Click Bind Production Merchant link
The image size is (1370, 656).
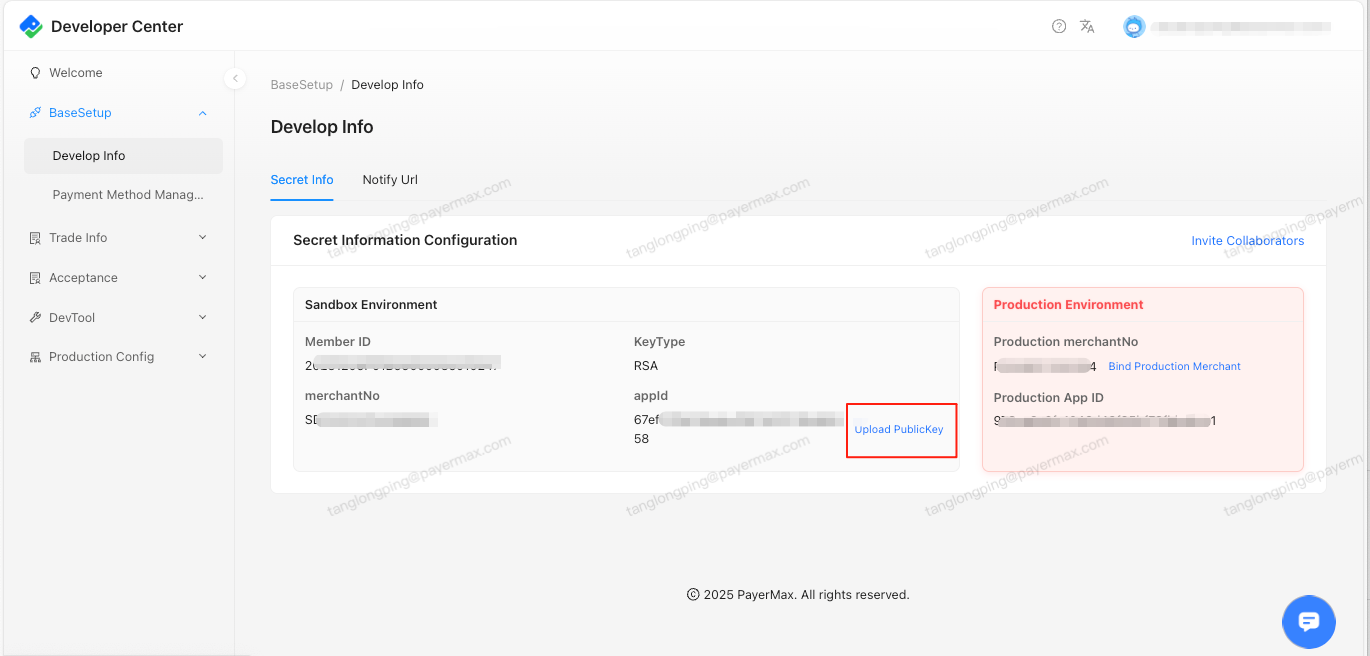[1174, 367]
